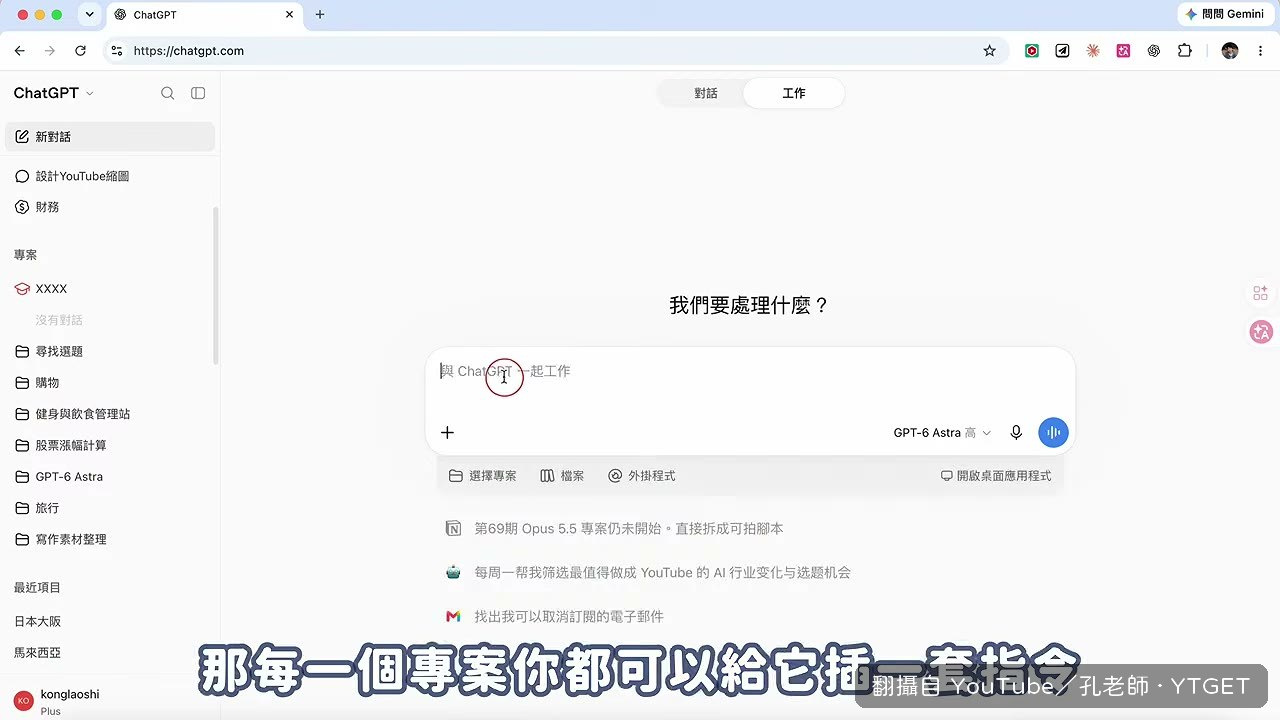
Task: Start voice mode with blue waveform button
Action: [x=1053, y=432]
